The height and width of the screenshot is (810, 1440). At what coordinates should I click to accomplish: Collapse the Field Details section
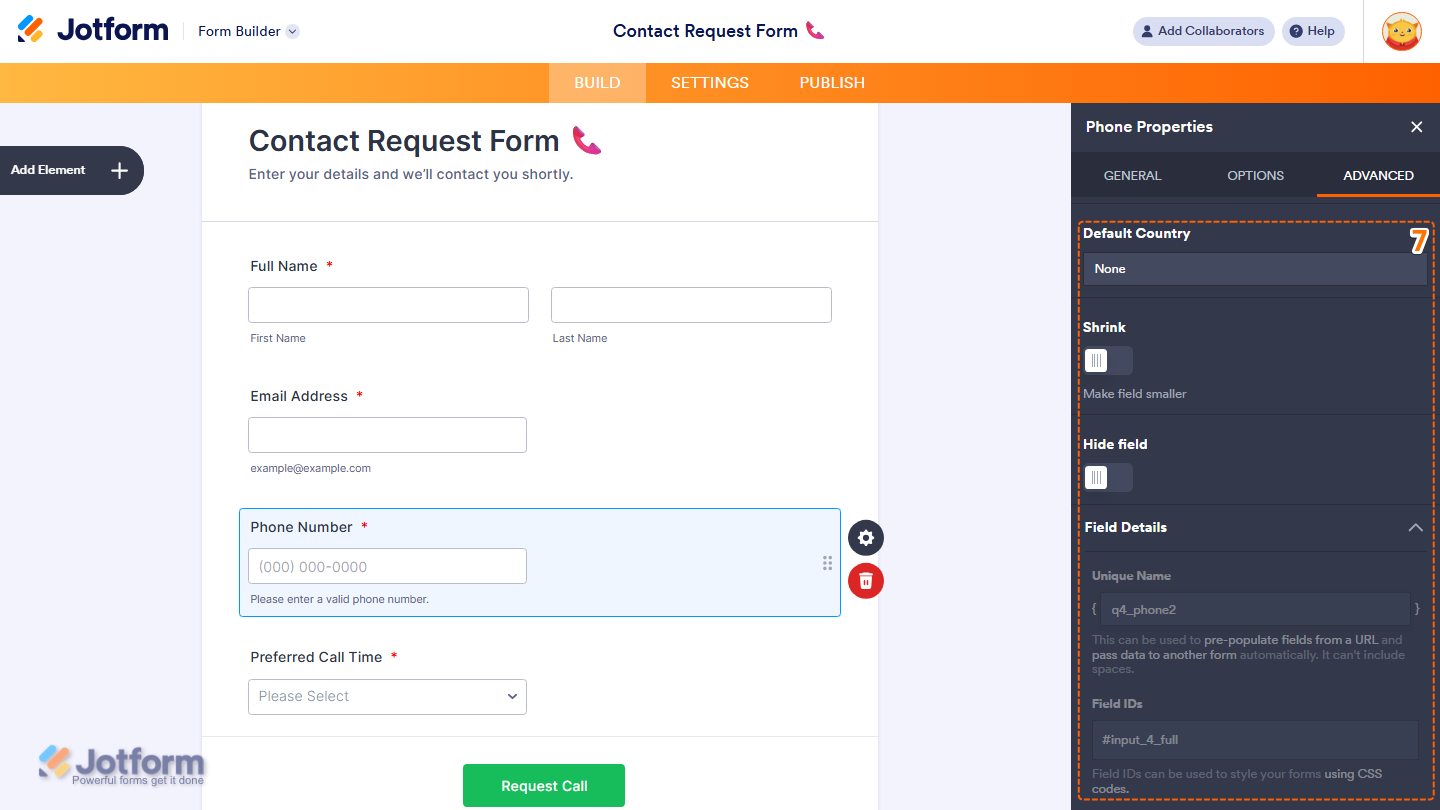1415,527
